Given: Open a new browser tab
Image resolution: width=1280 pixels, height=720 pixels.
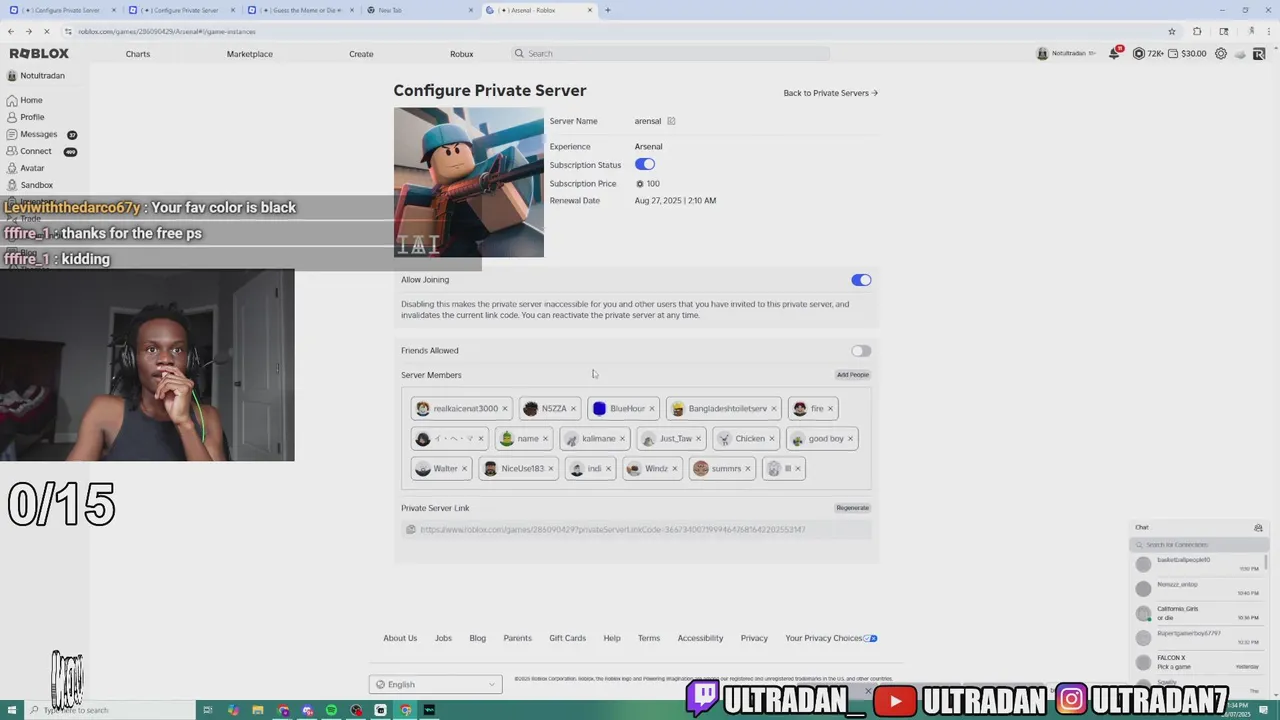Looking at the screenshot, I should tap(607, 10).
